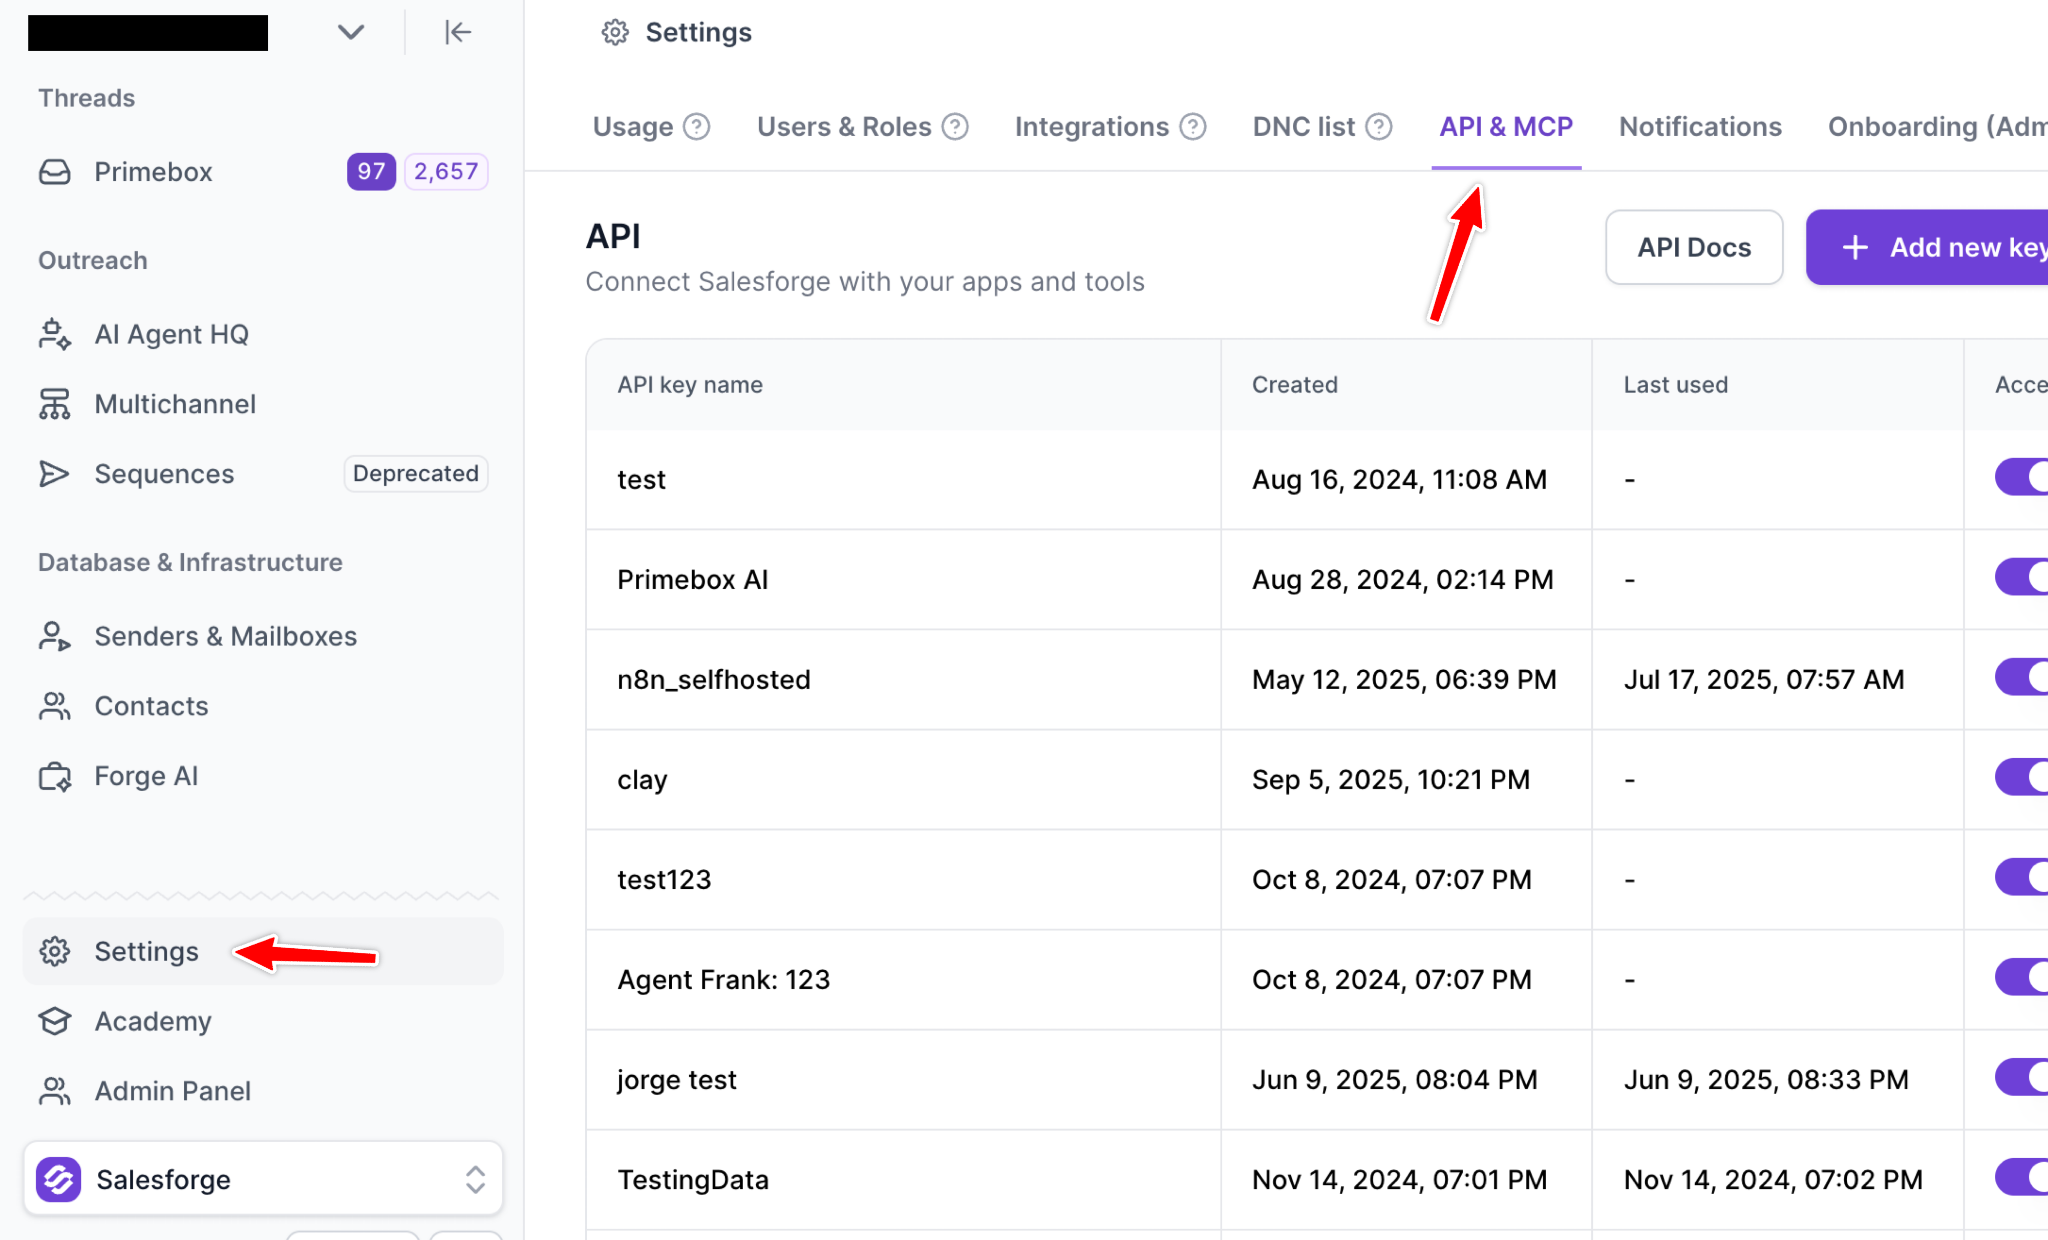Switch to the Users & Roles tab
The height and width of the screenshot is (1240, 2048).
(x=844, y=127)
